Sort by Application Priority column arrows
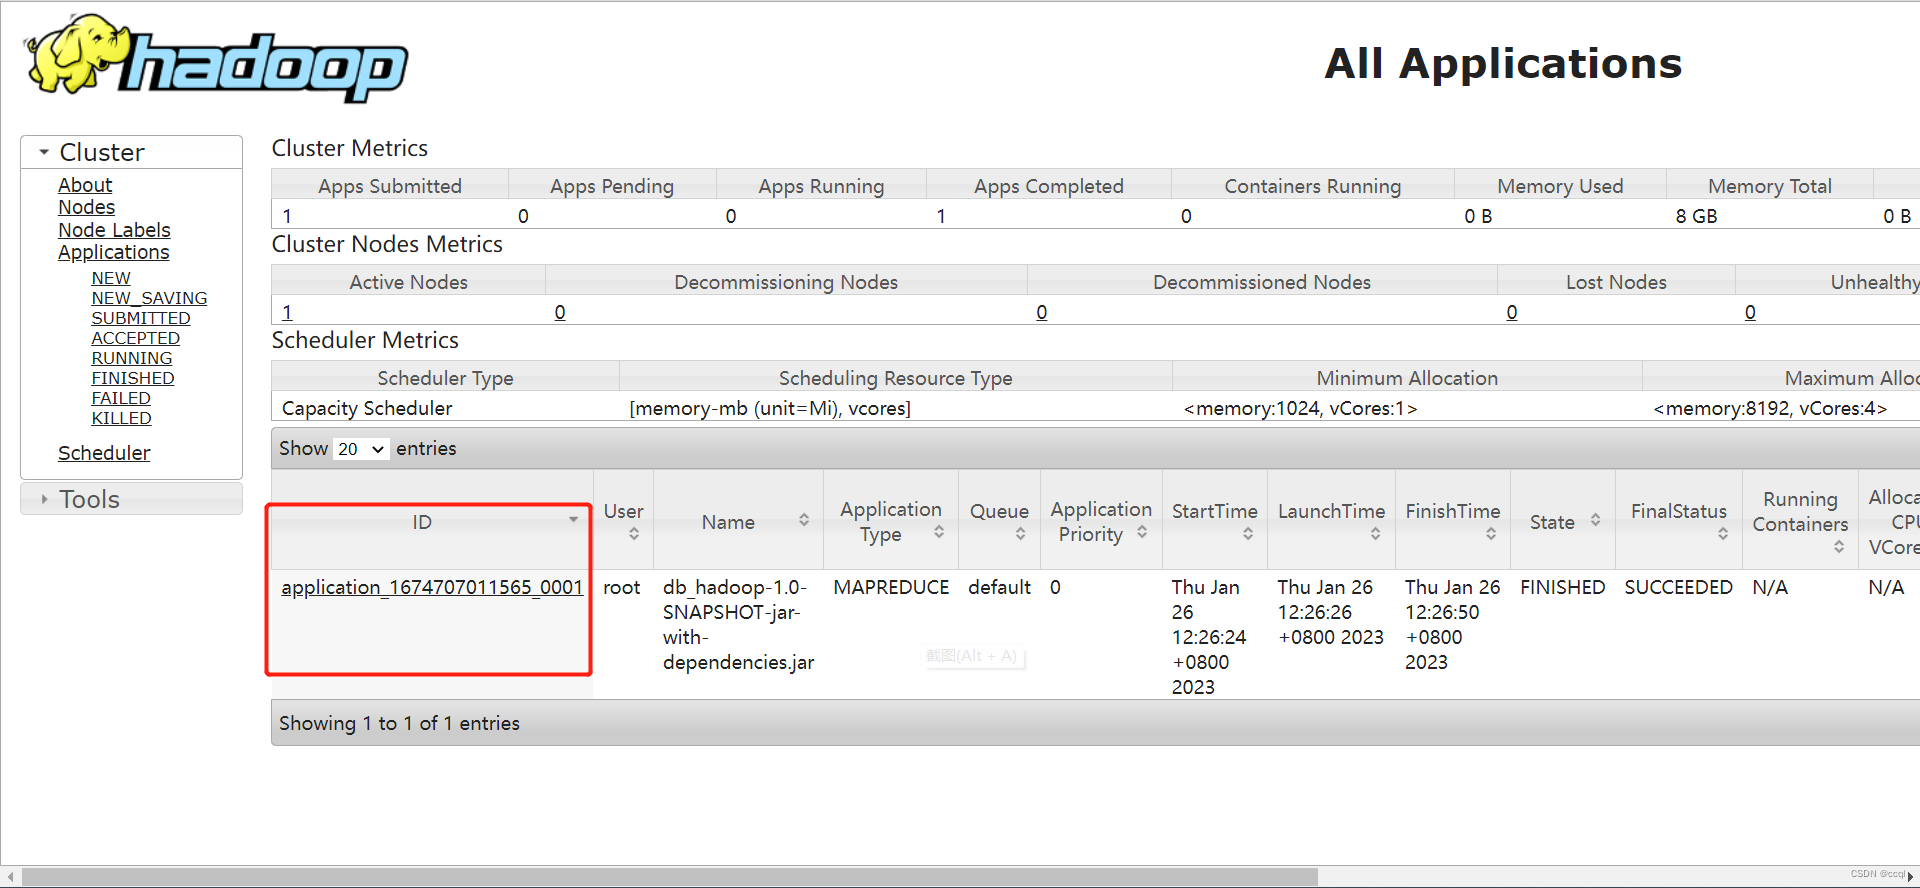1920x888 pixels. click(x=1142, y=532)
